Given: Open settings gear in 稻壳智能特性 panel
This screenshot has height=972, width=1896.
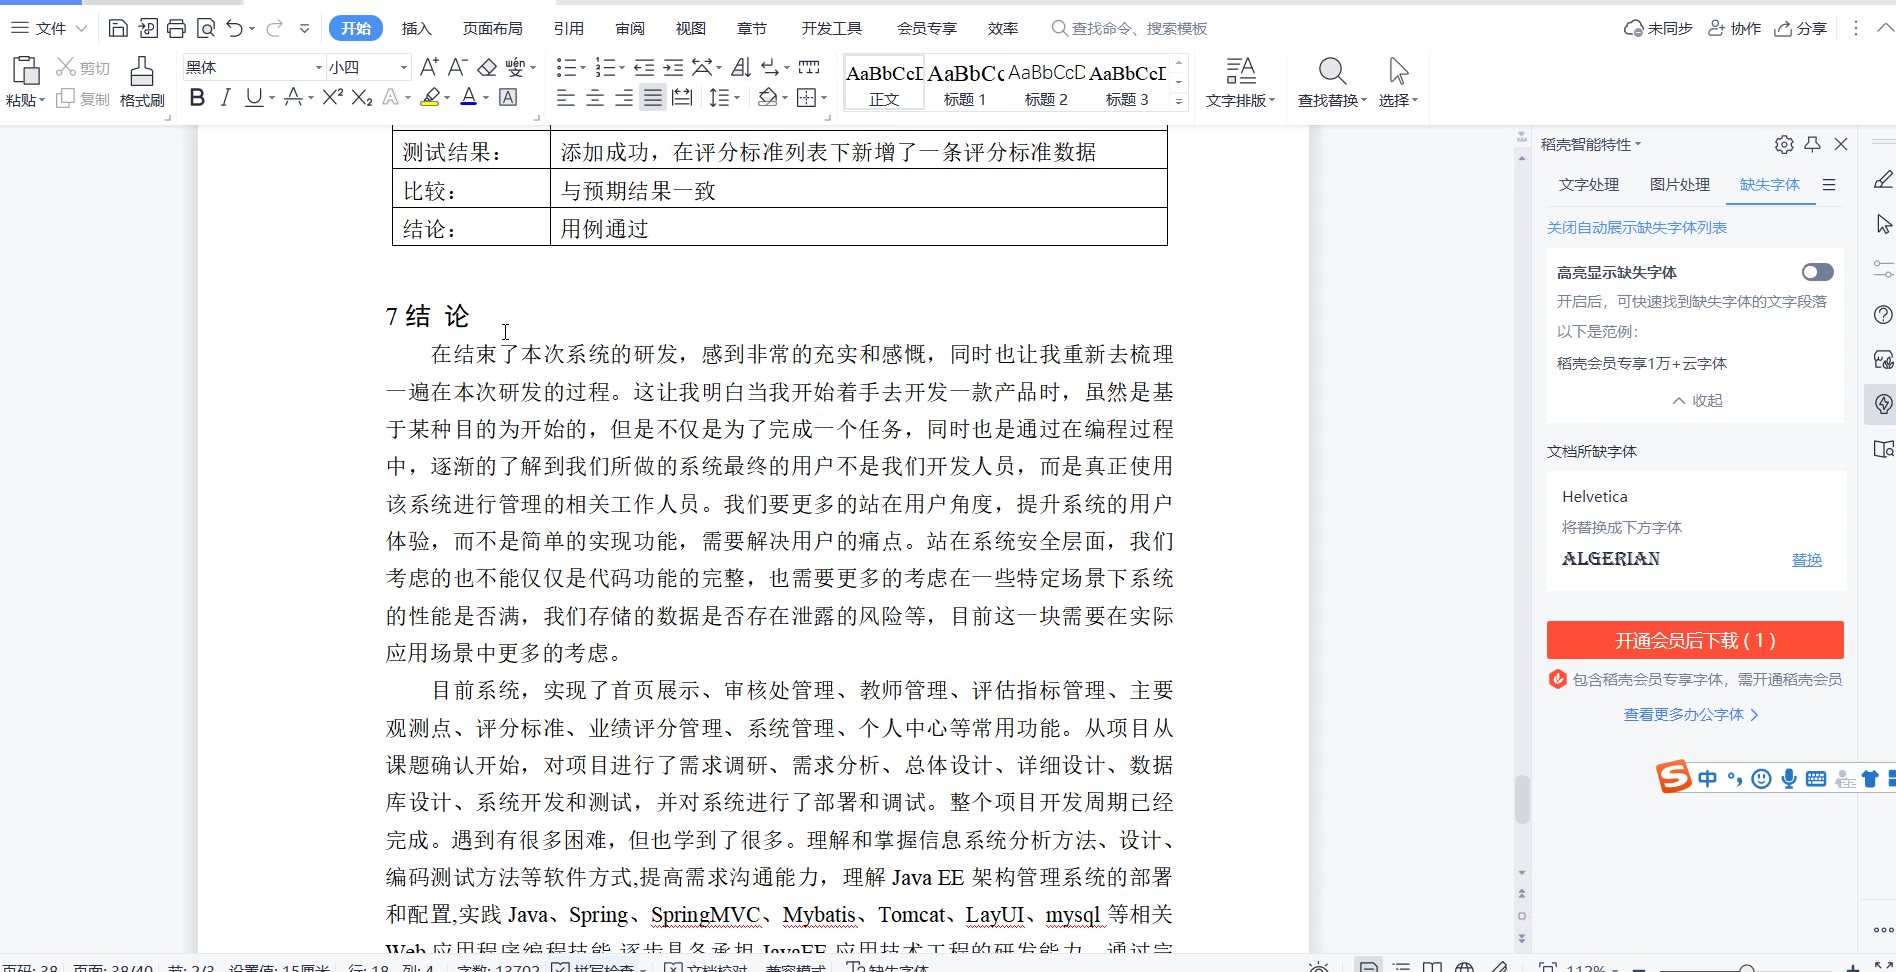Looking at the screenshot, I should point(1784,145).
